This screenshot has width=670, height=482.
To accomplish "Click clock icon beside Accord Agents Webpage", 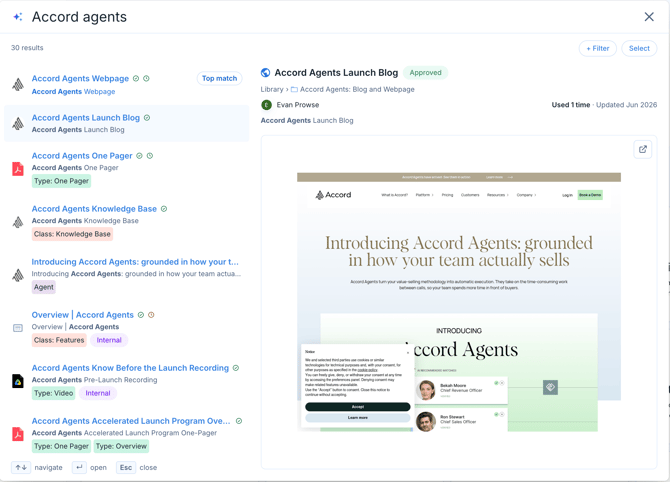I will 146,79.
